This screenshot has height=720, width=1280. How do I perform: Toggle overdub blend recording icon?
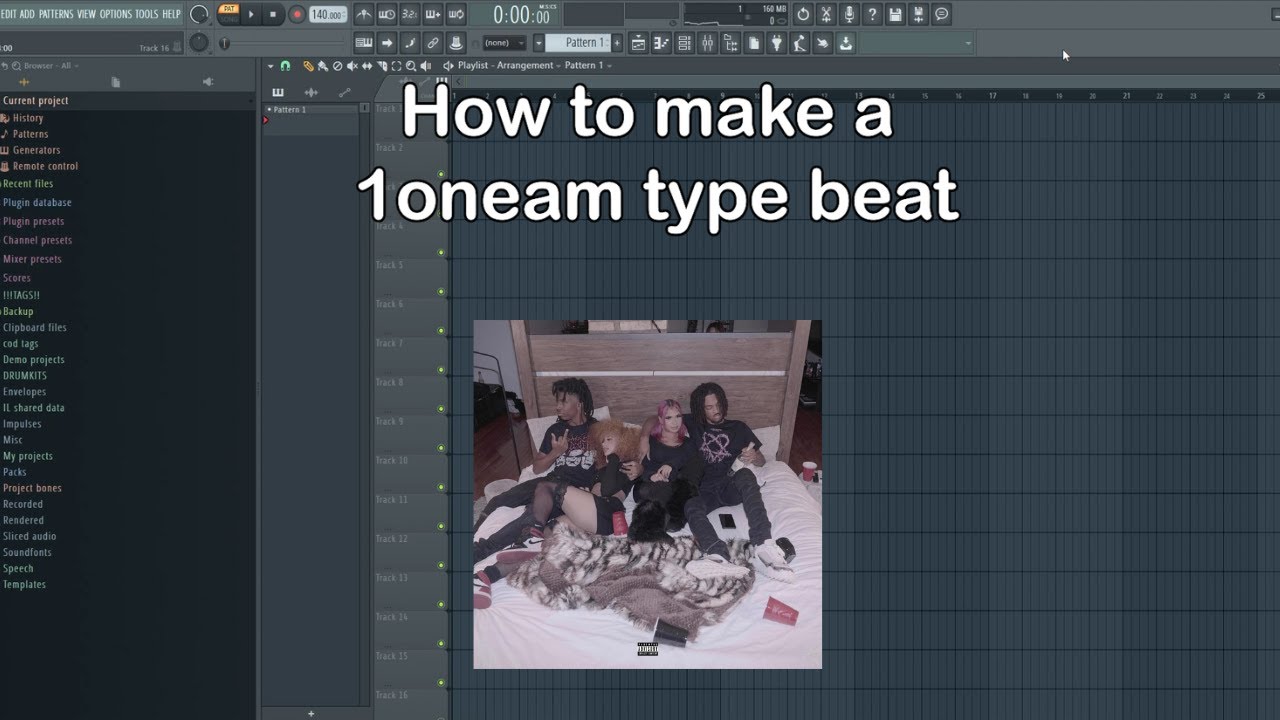tap(433, 14)
